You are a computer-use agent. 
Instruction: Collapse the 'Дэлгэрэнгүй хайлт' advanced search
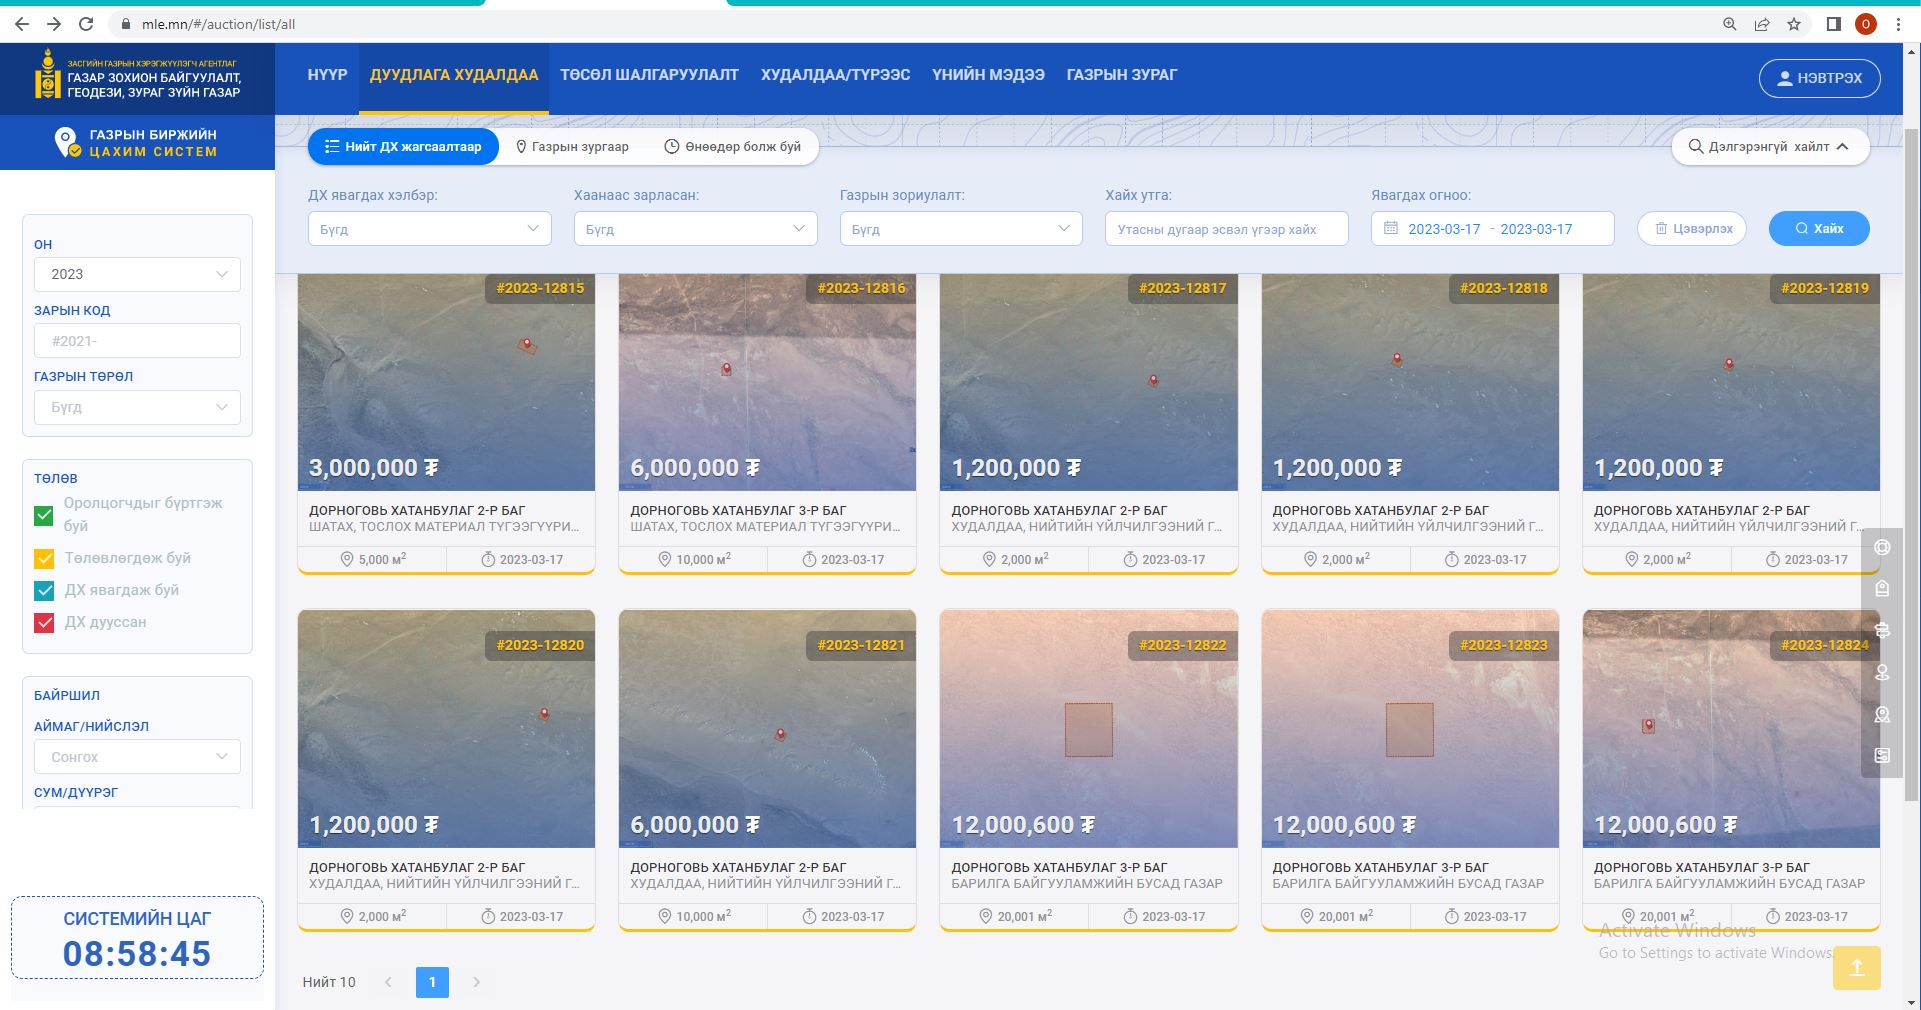[1770, 146]
